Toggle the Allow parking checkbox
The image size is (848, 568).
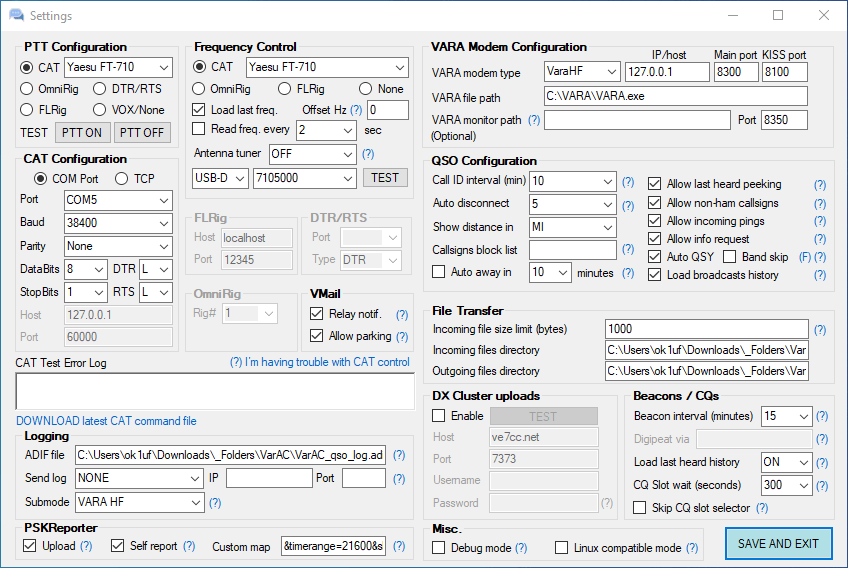317,336
